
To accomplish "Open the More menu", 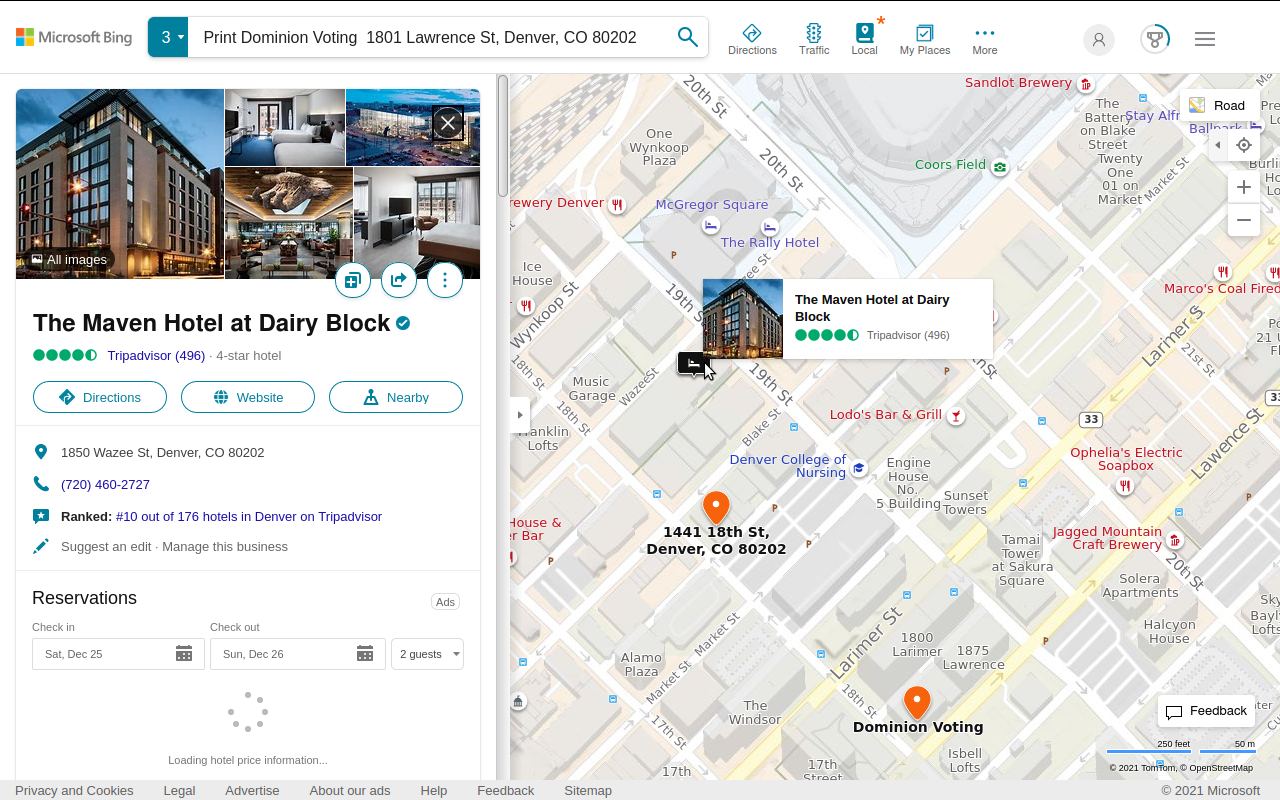I will coord(985,39).
